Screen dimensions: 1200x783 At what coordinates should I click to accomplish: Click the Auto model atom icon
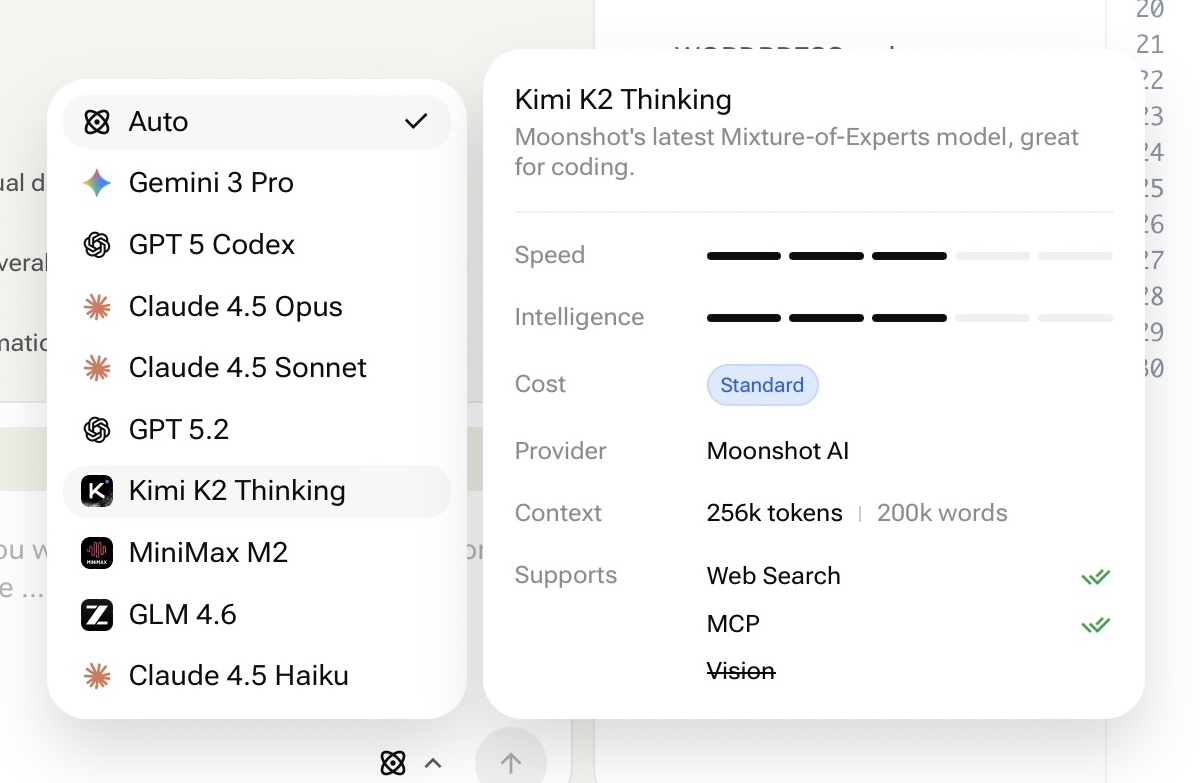point(97,122)
